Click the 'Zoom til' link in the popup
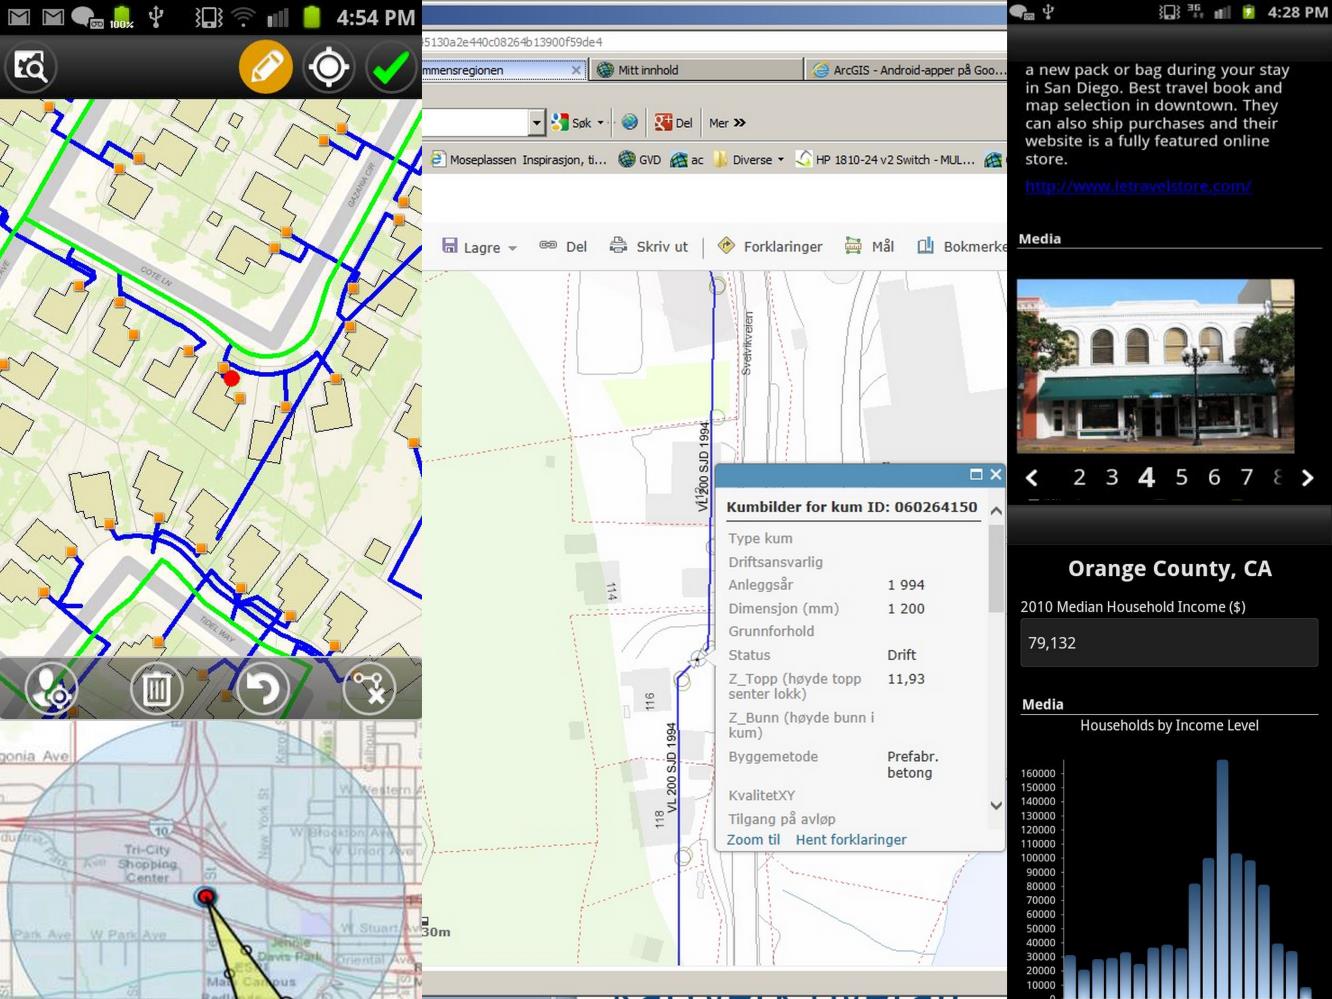Viewport: 1332px width, 999px height. click(x=753, y=839)
